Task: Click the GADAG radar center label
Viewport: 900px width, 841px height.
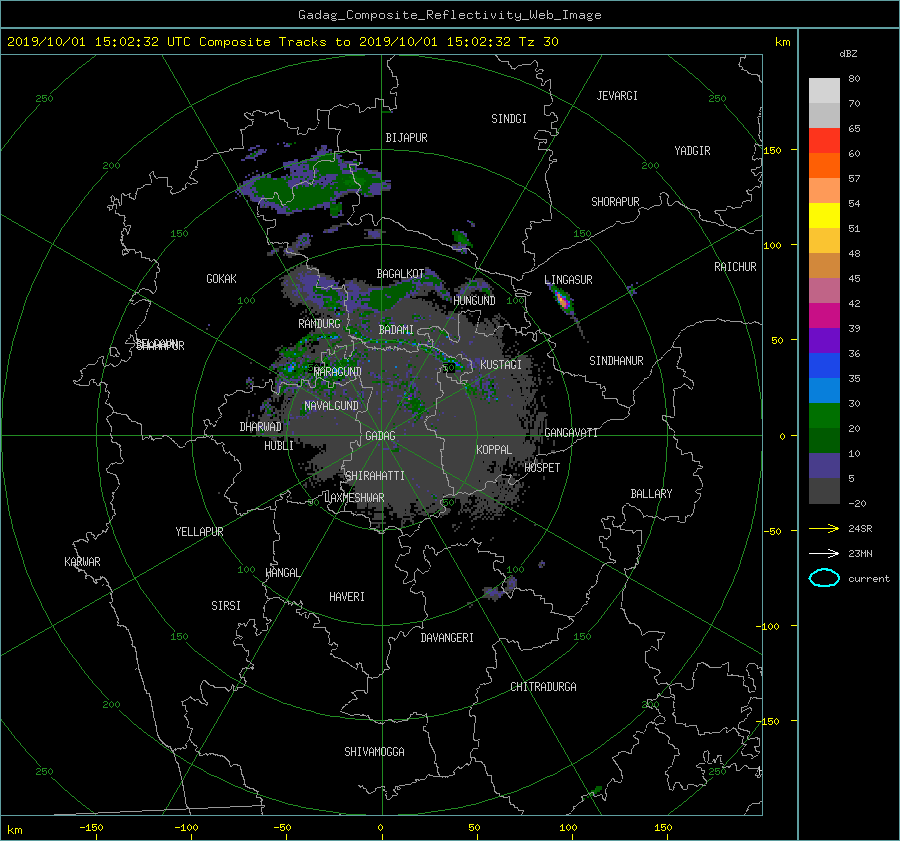Action: (381, 436)
